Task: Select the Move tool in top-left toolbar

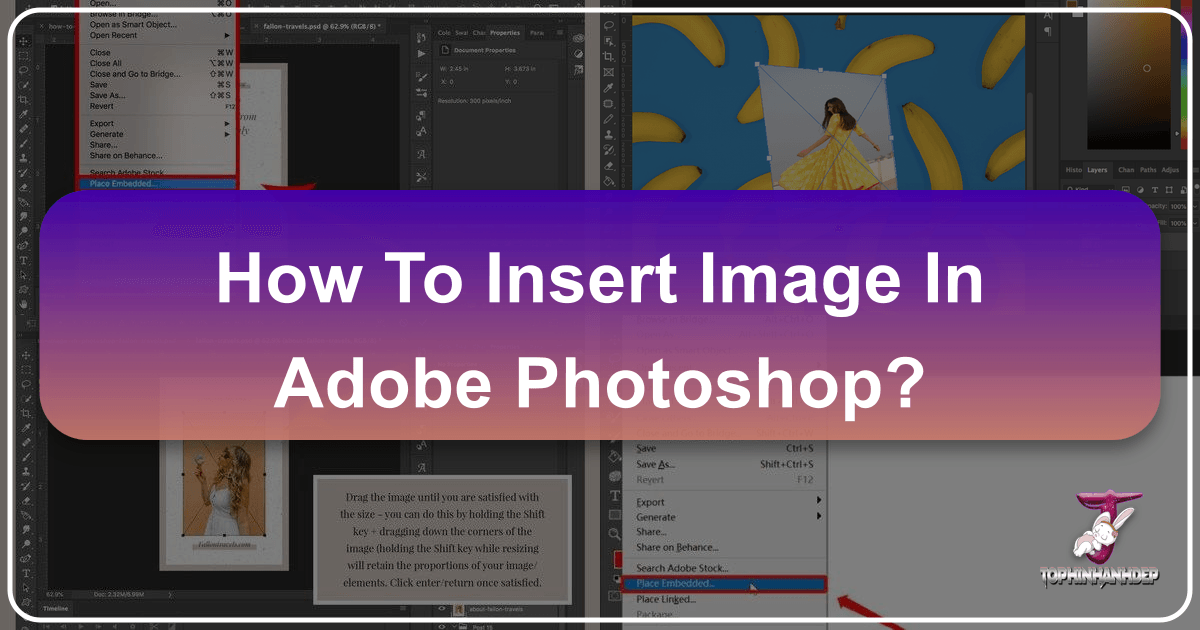Action: 24,41
